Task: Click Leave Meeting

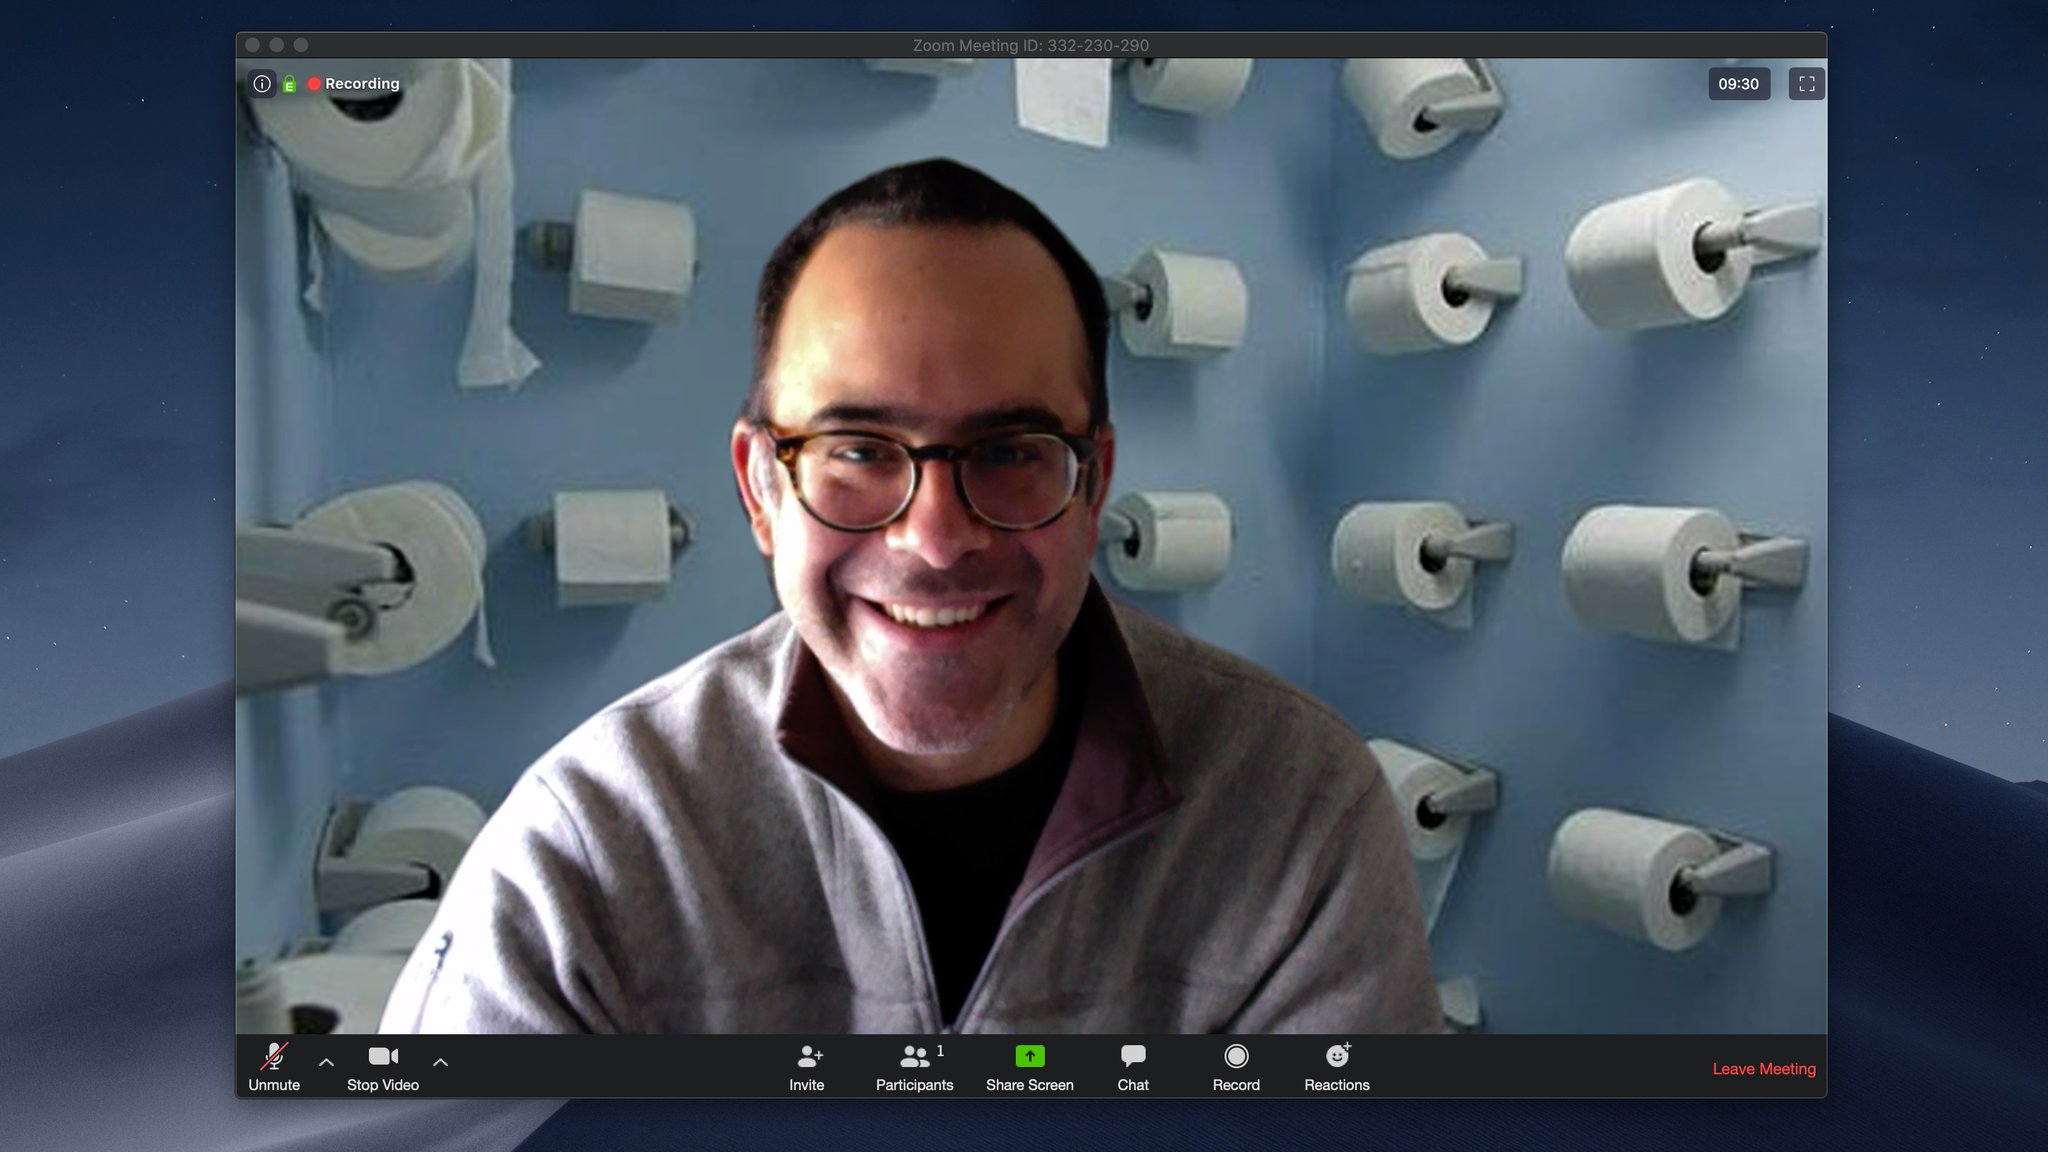Action: click(x=1764, y=1069)
